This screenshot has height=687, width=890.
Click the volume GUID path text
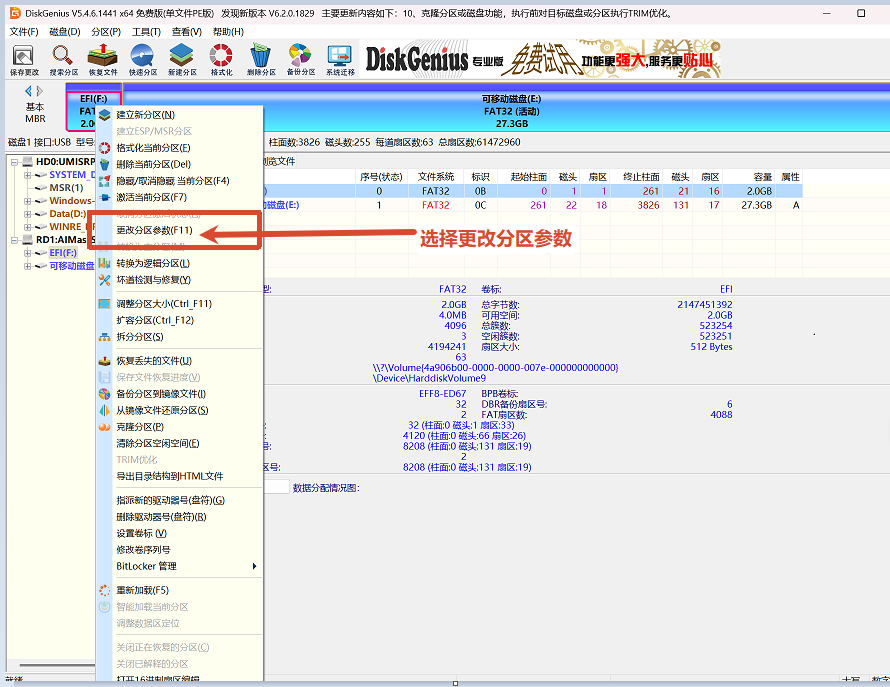(496, 367)
